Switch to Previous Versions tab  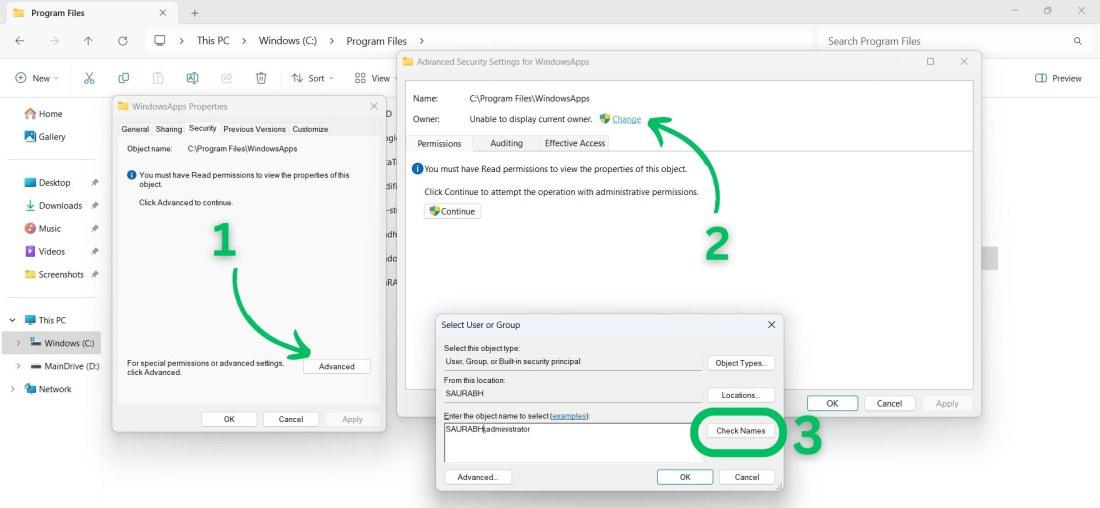click(x=255, y=129)
